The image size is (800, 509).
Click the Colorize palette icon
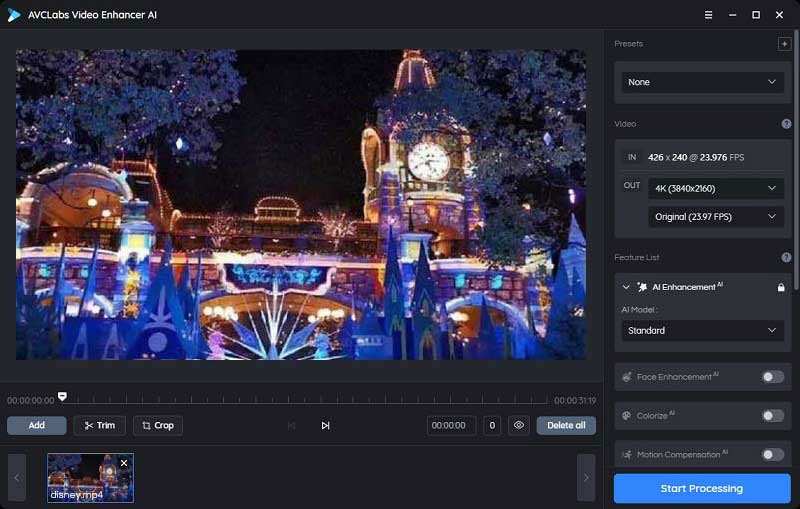pyautogui.click(x=627, y=416)
